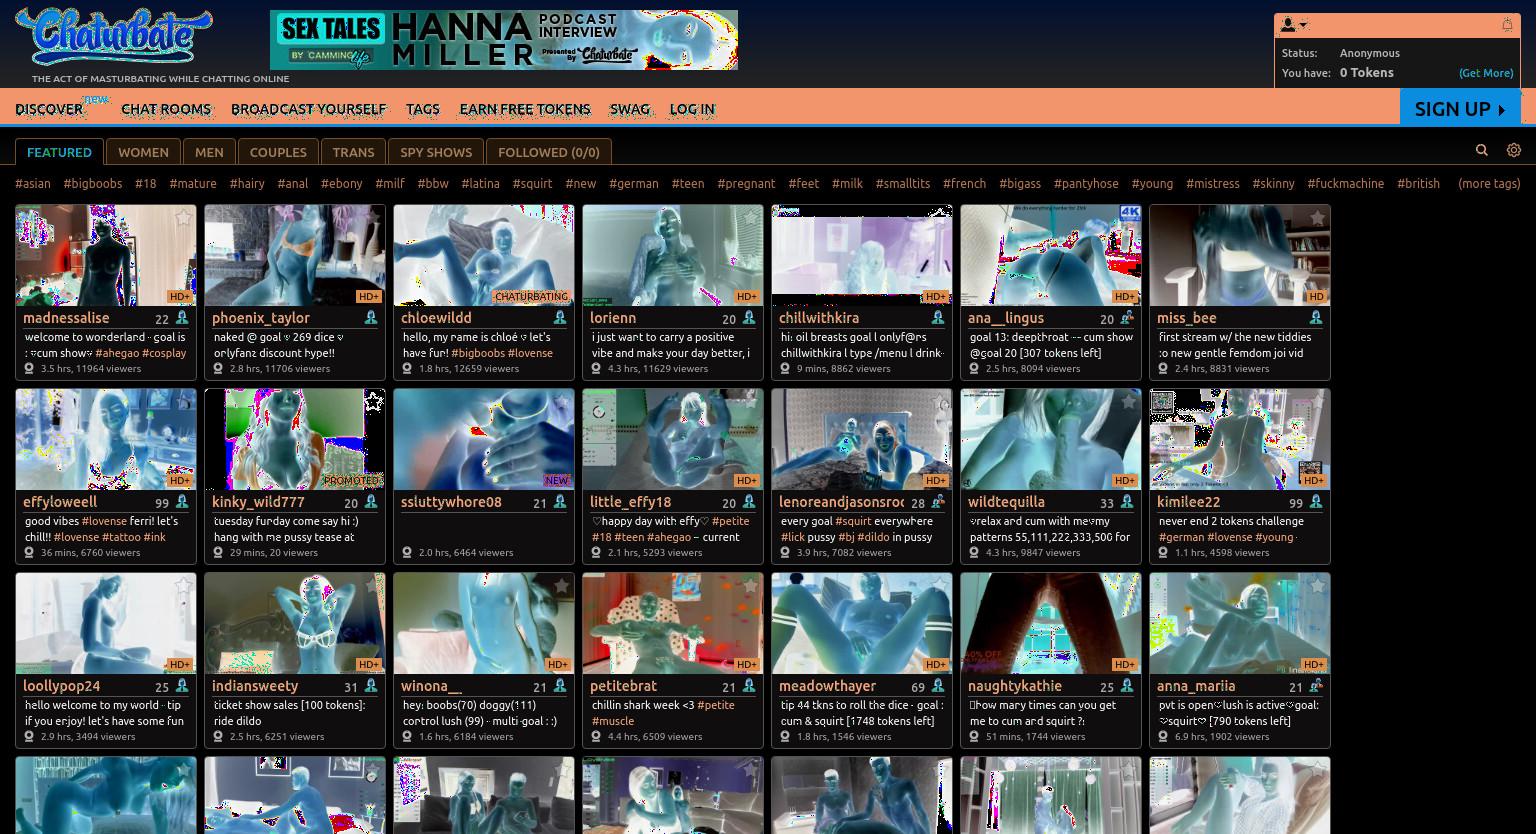Toggle the follow star on madnessalise thumbnail

click(183, 217)
